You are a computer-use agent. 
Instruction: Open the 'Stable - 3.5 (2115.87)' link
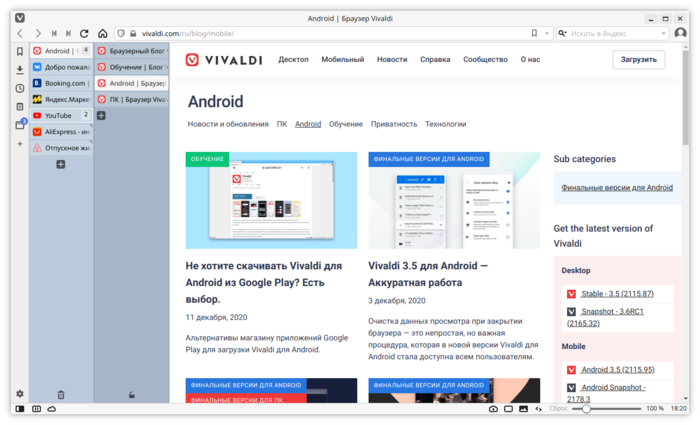[x=617, y=294]
